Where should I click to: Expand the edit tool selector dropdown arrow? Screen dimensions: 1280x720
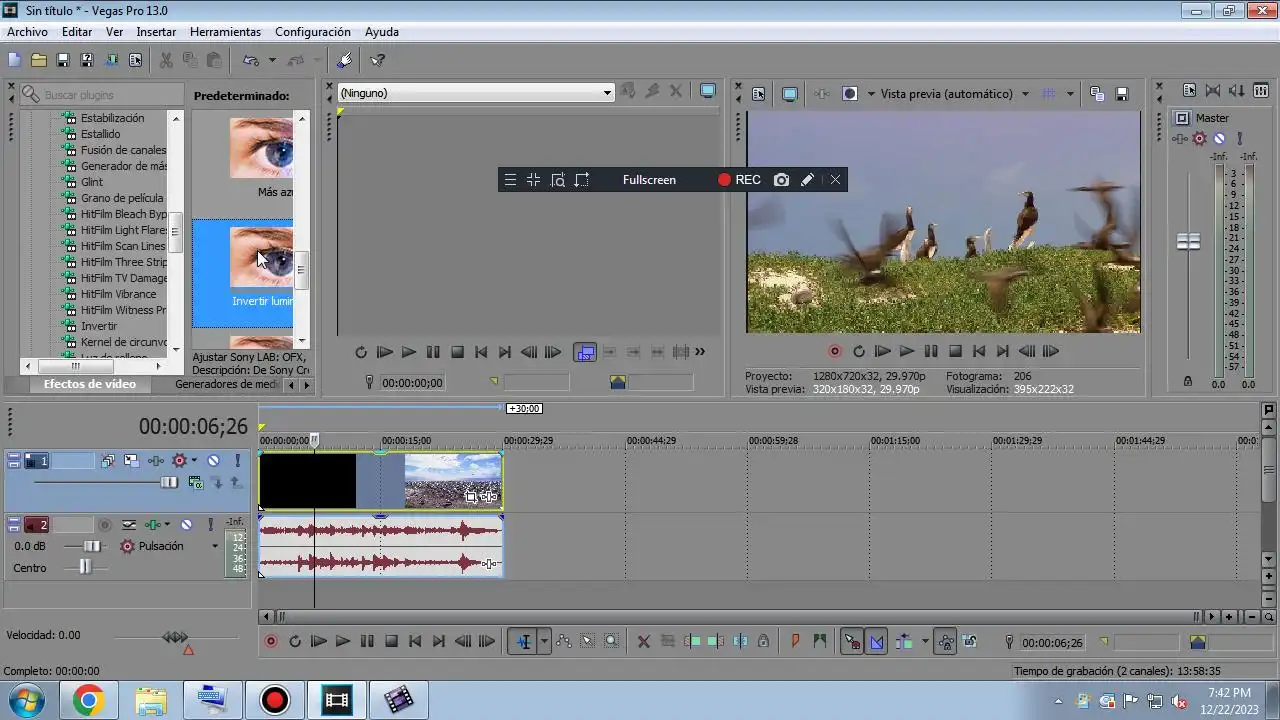tap(544, 642)
